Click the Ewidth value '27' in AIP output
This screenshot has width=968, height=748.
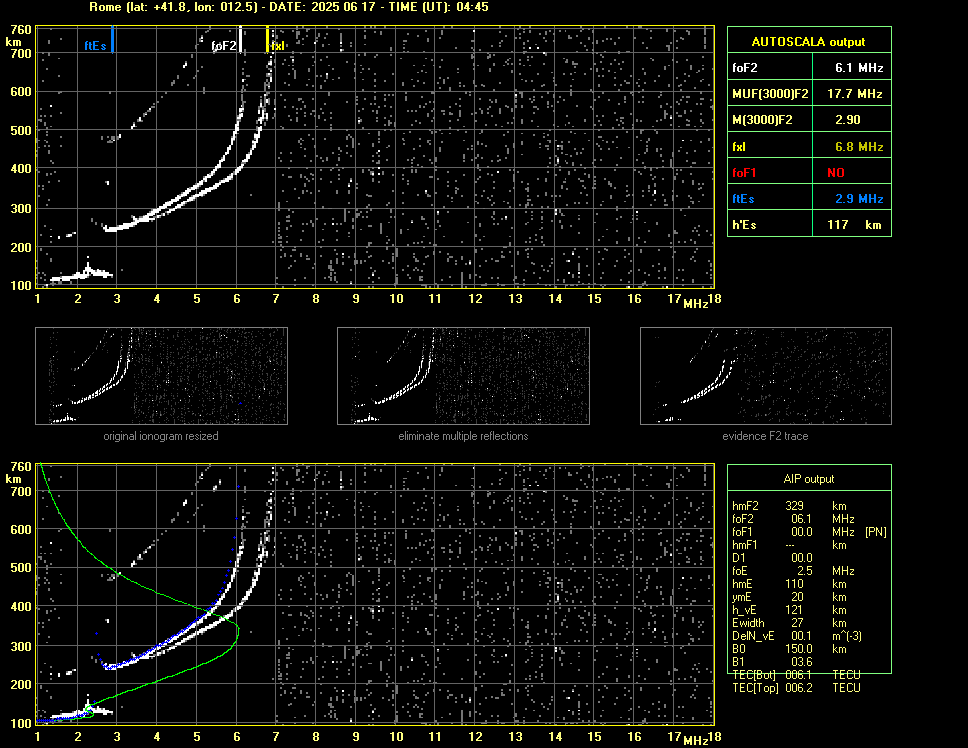(798, 623)
